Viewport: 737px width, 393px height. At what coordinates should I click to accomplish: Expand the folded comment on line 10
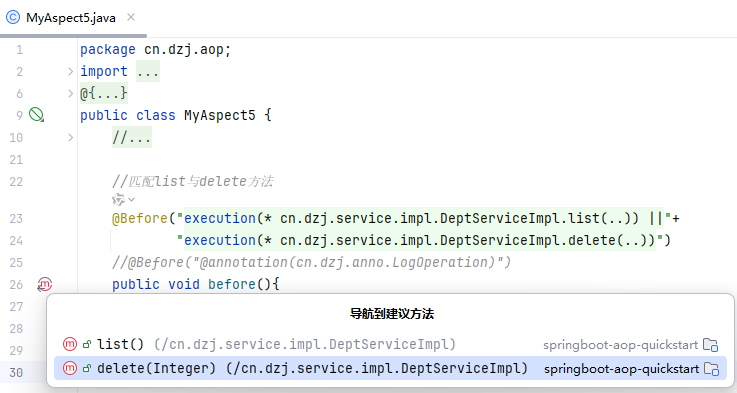(x=70, y=137)
